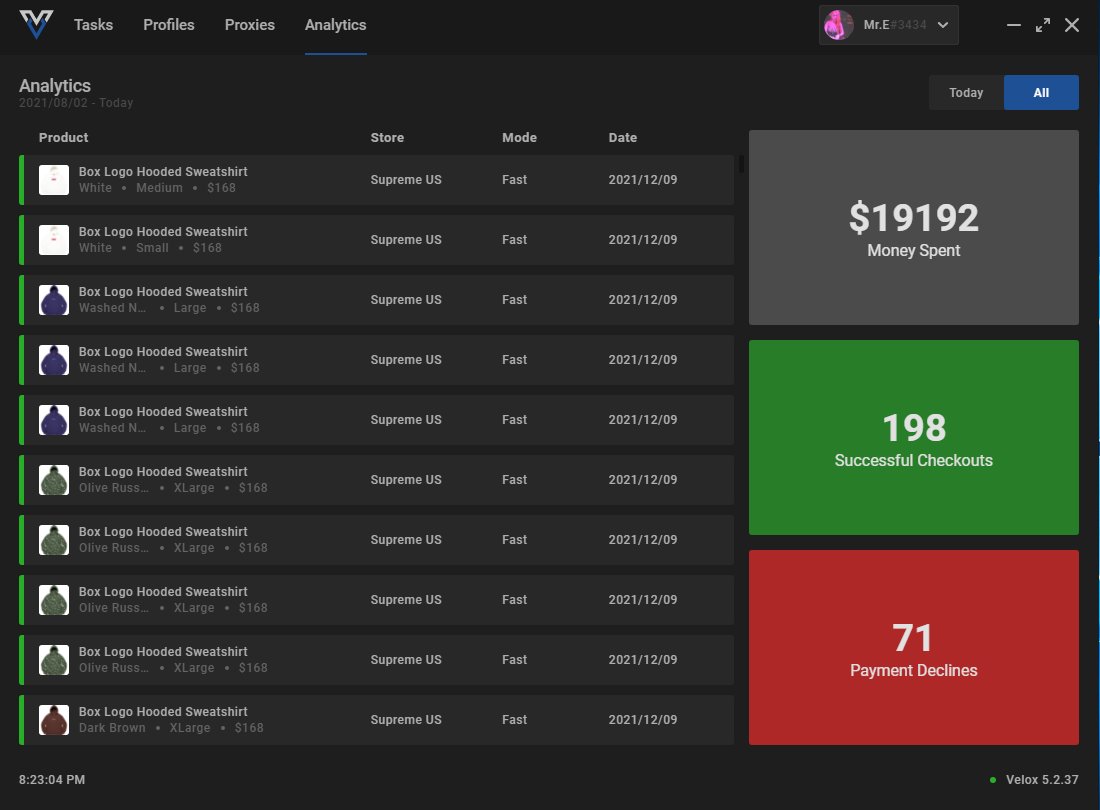Click the green connection status dot

[993, 780]
